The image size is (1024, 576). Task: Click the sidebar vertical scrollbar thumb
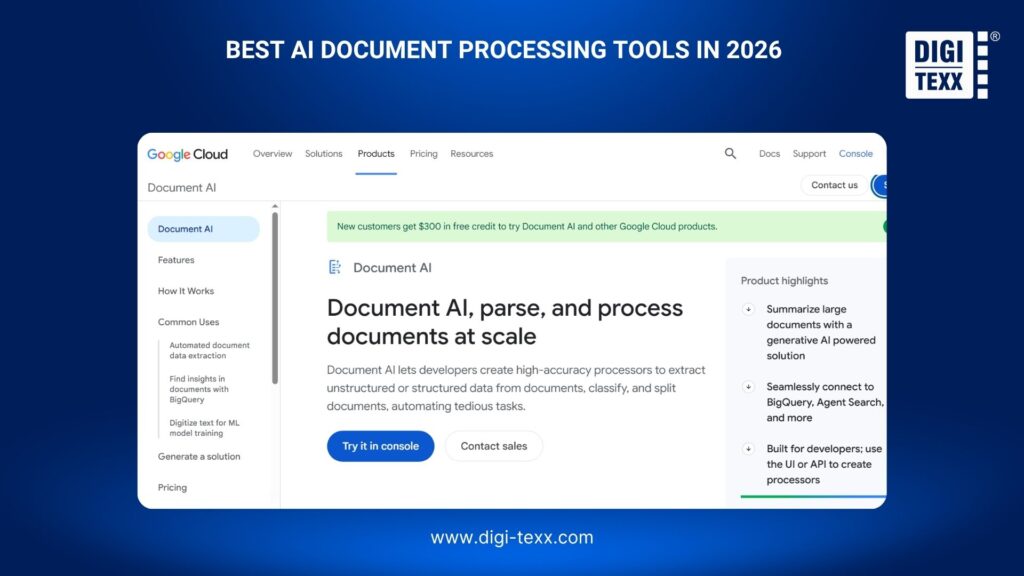(275, 298)
